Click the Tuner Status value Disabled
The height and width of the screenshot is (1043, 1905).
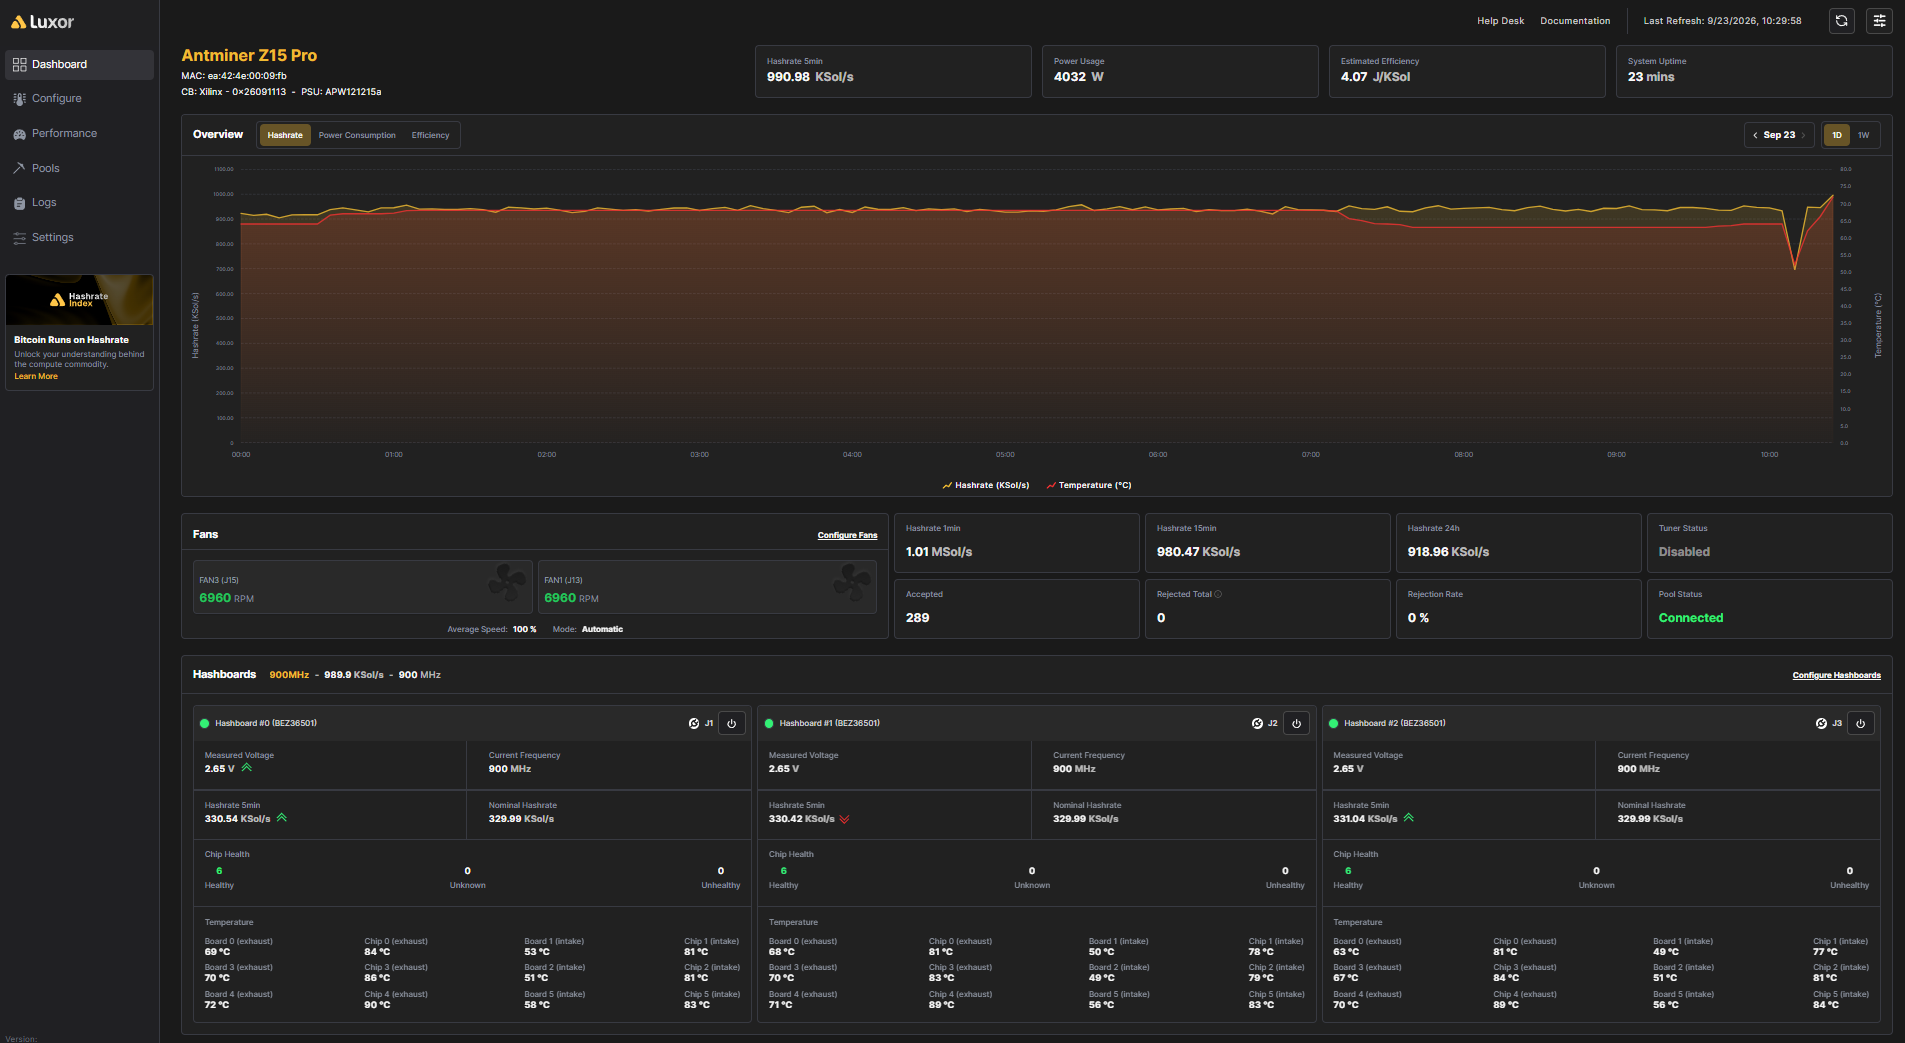point(1684,552)
